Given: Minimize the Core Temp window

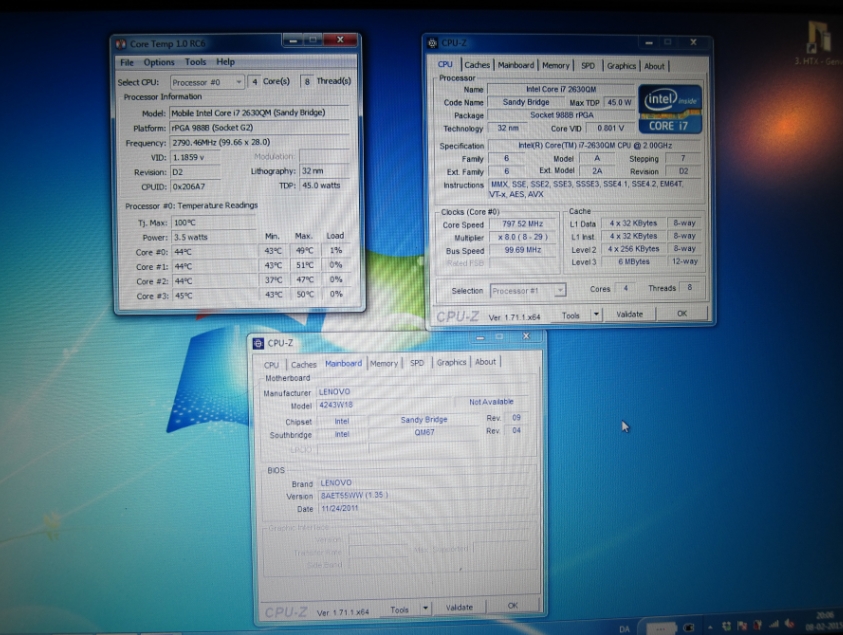Looking at the screenshot, I should point(294,40).
